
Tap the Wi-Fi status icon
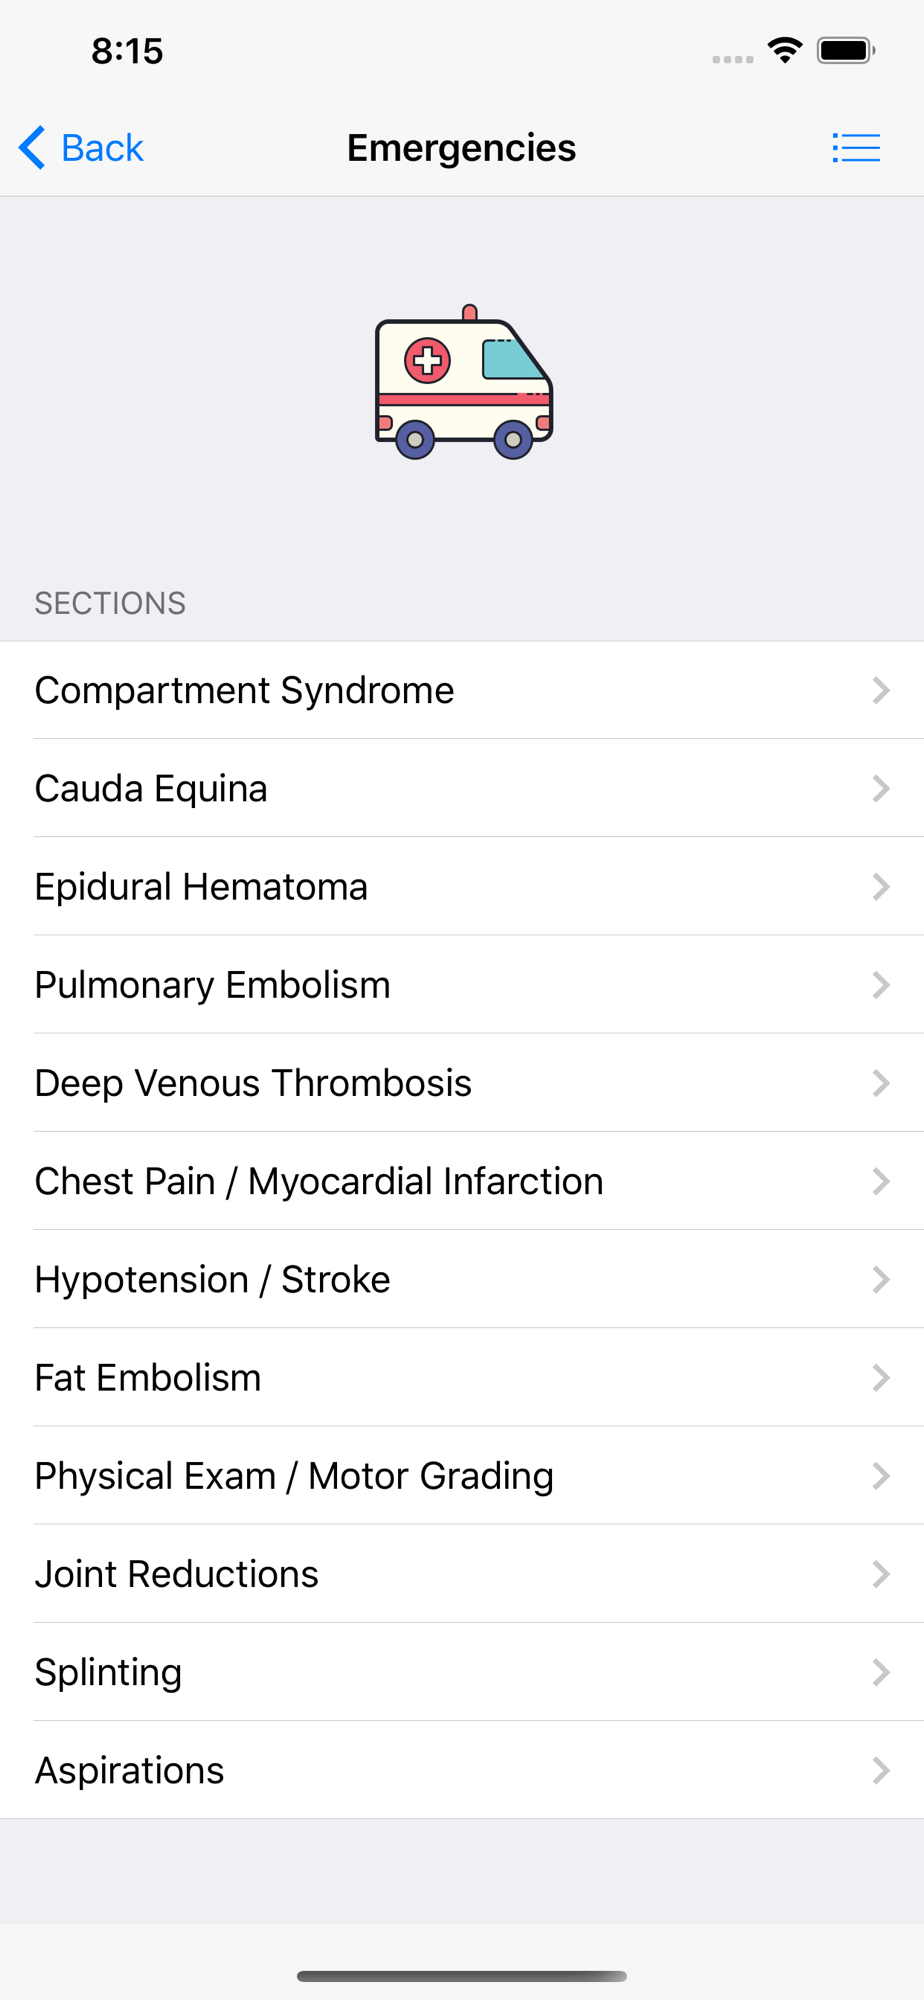(x=785, y=50)
